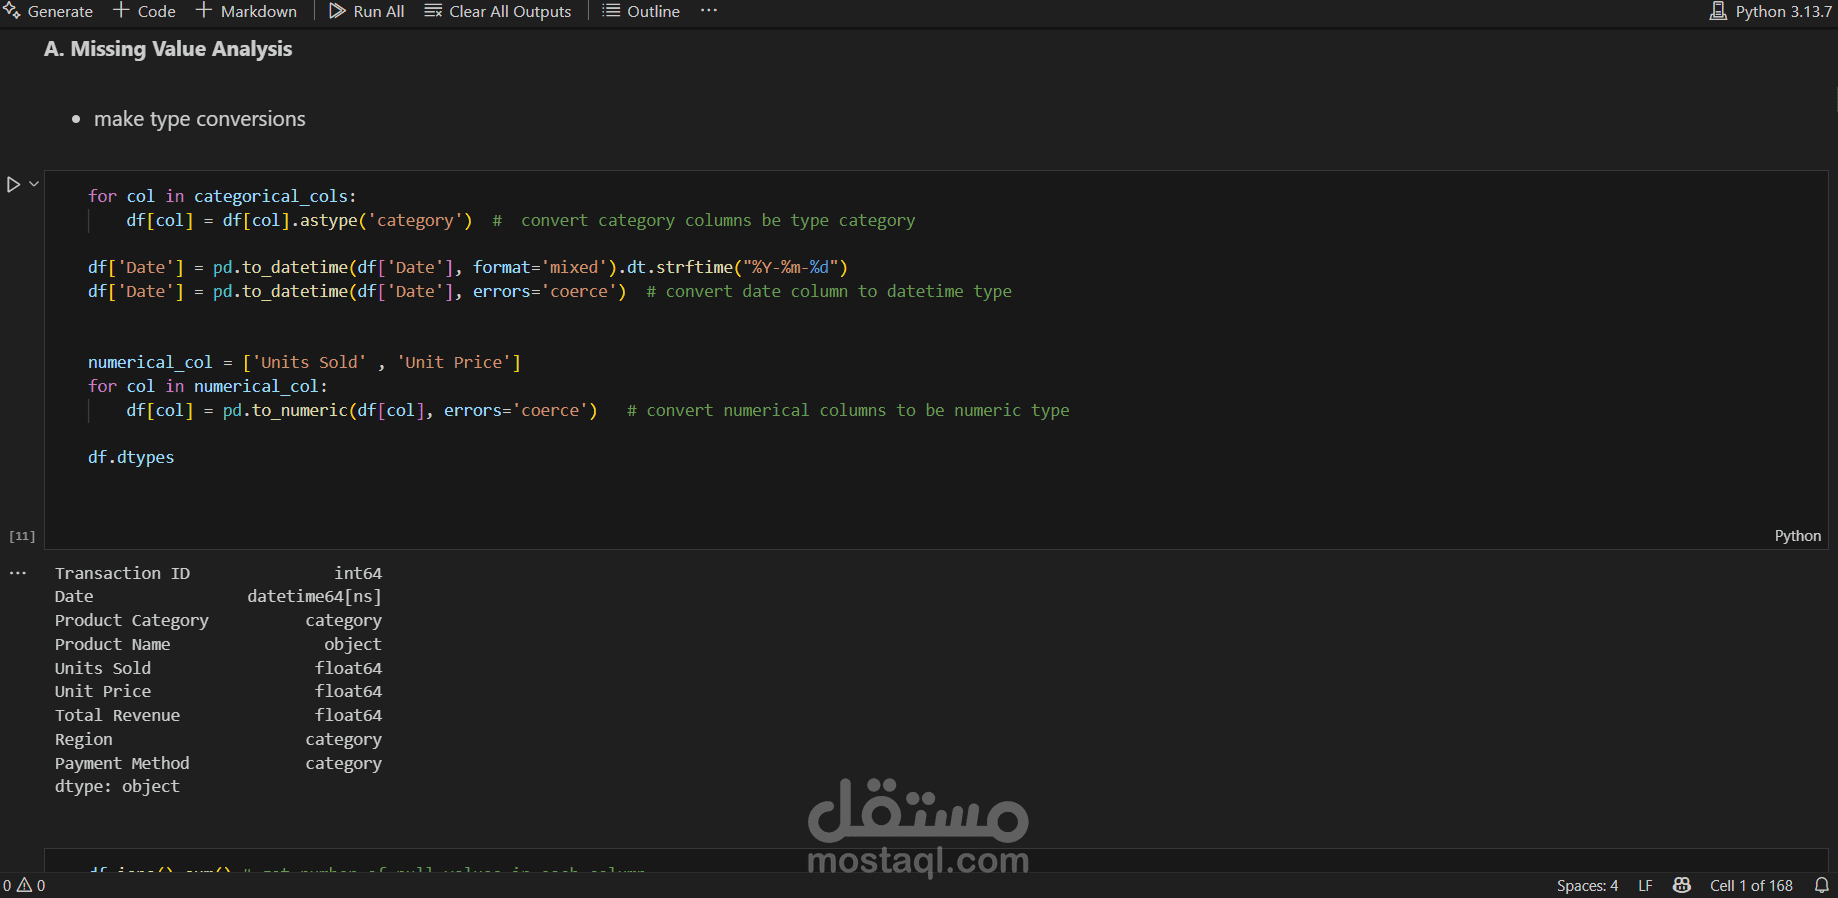This screenshot has width=1838, height=898.
Task: Select the 'A. Missing Value Analysis' heading cell
Action: point(168,49)
